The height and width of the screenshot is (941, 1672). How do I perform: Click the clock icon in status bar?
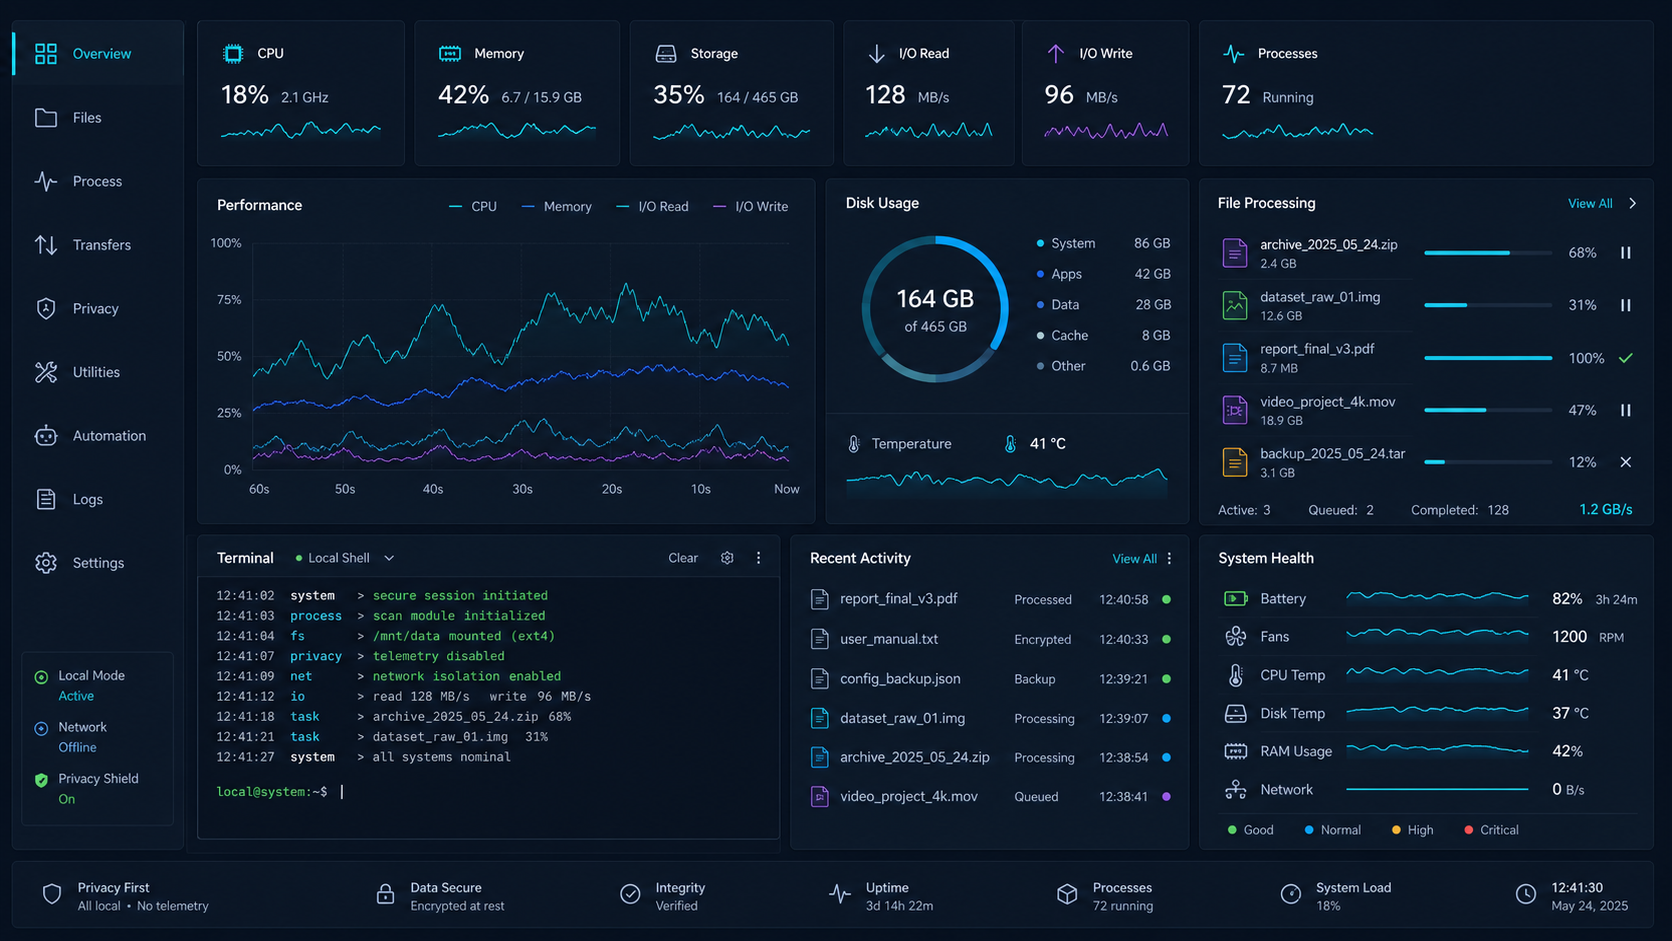[x=1526, y=894]
